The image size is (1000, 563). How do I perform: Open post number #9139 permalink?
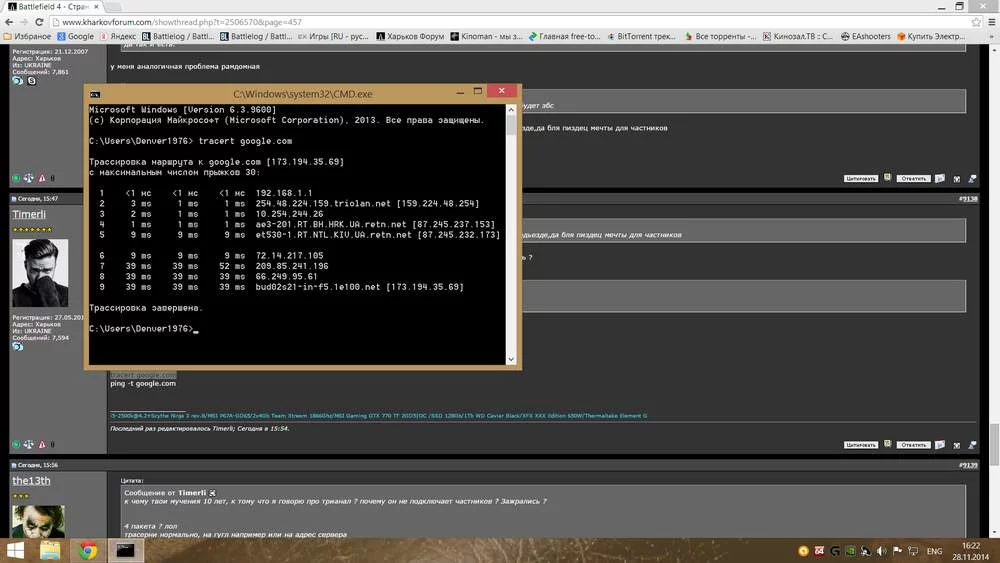(968, 465)
